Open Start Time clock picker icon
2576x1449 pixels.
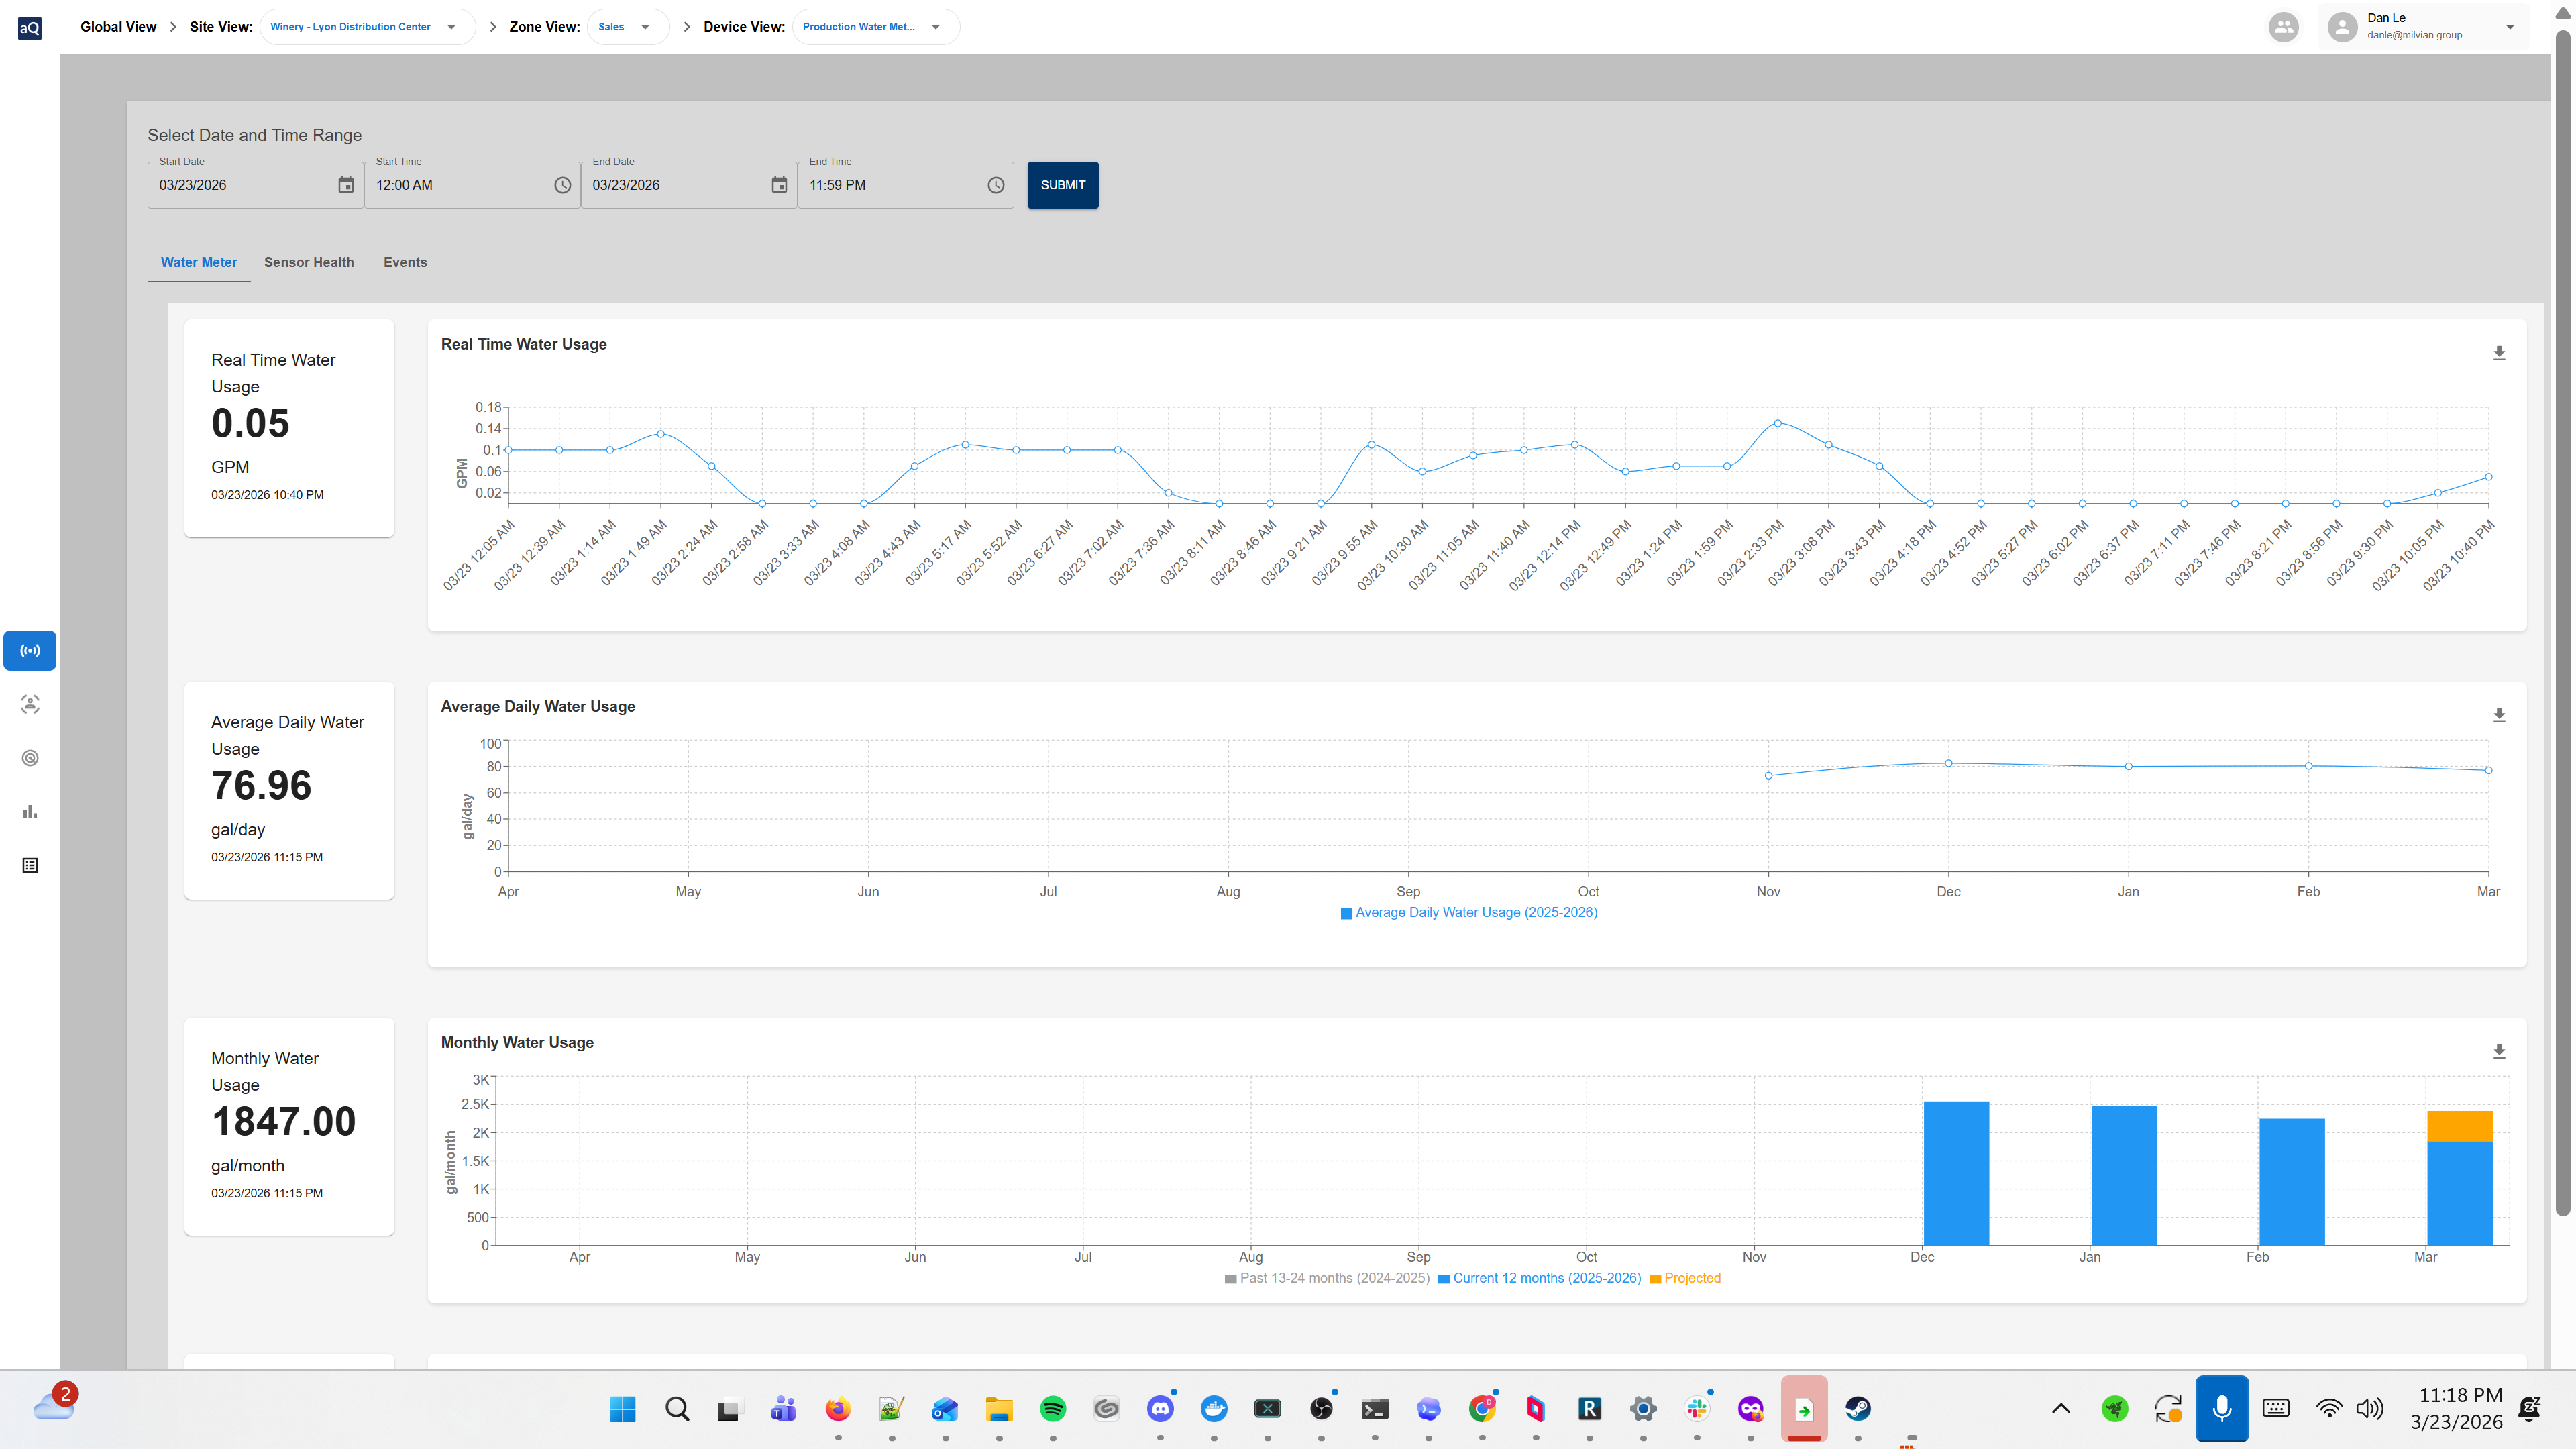coord(563,185)
